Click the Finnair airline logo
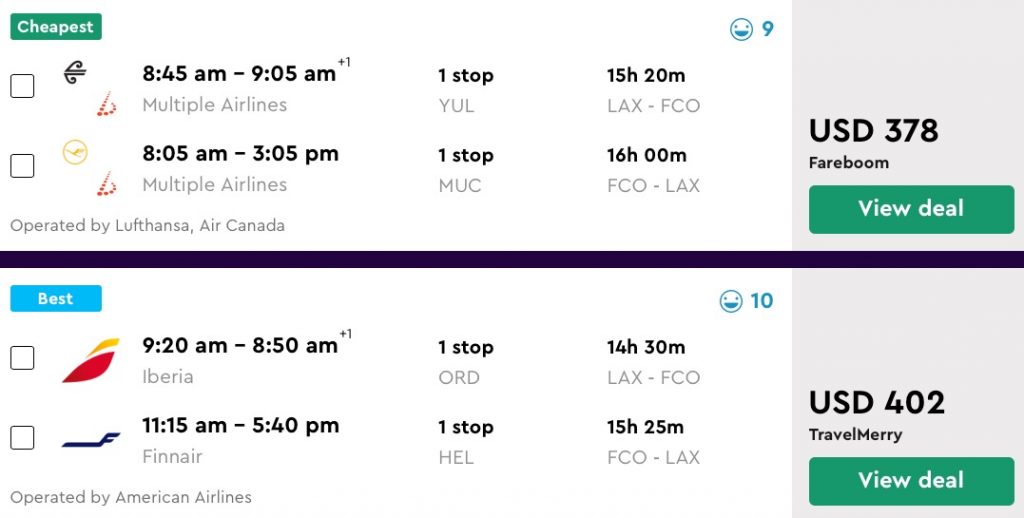 (x=91, y=440)
